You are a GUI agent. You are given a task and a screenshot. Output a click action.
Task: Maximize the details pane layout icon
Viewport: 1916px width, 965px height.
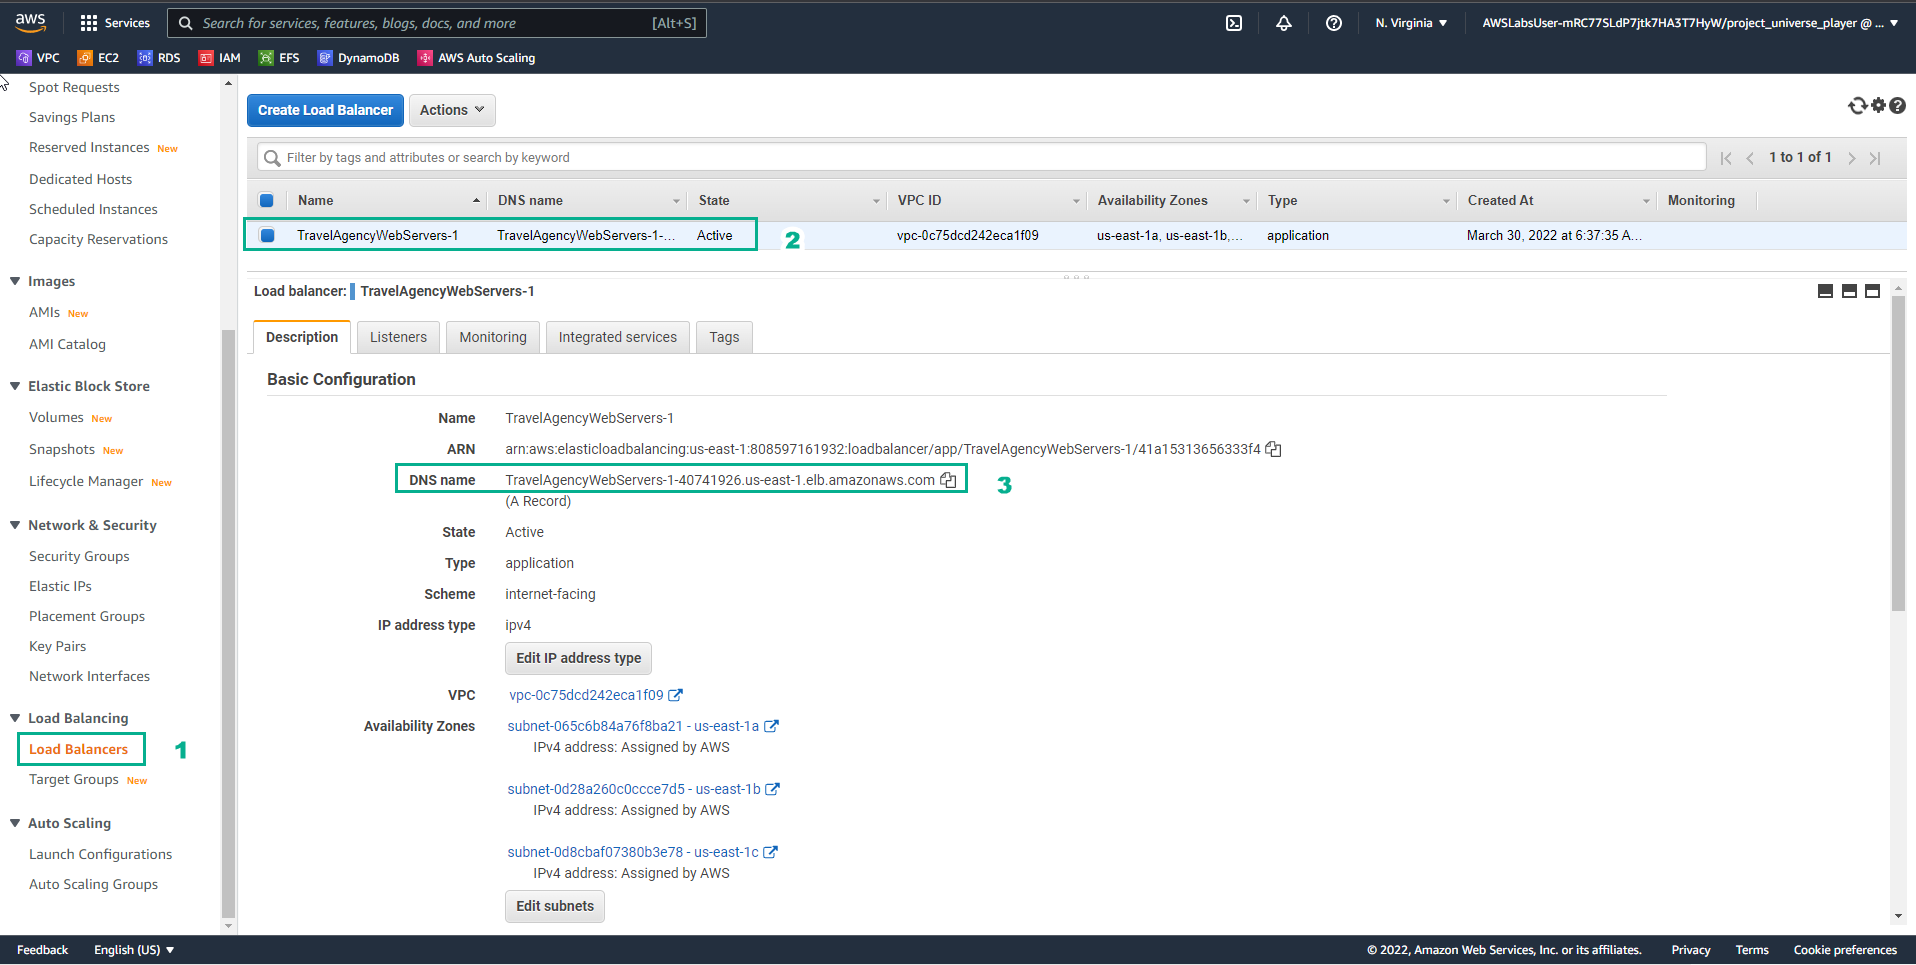point(1873,291)
